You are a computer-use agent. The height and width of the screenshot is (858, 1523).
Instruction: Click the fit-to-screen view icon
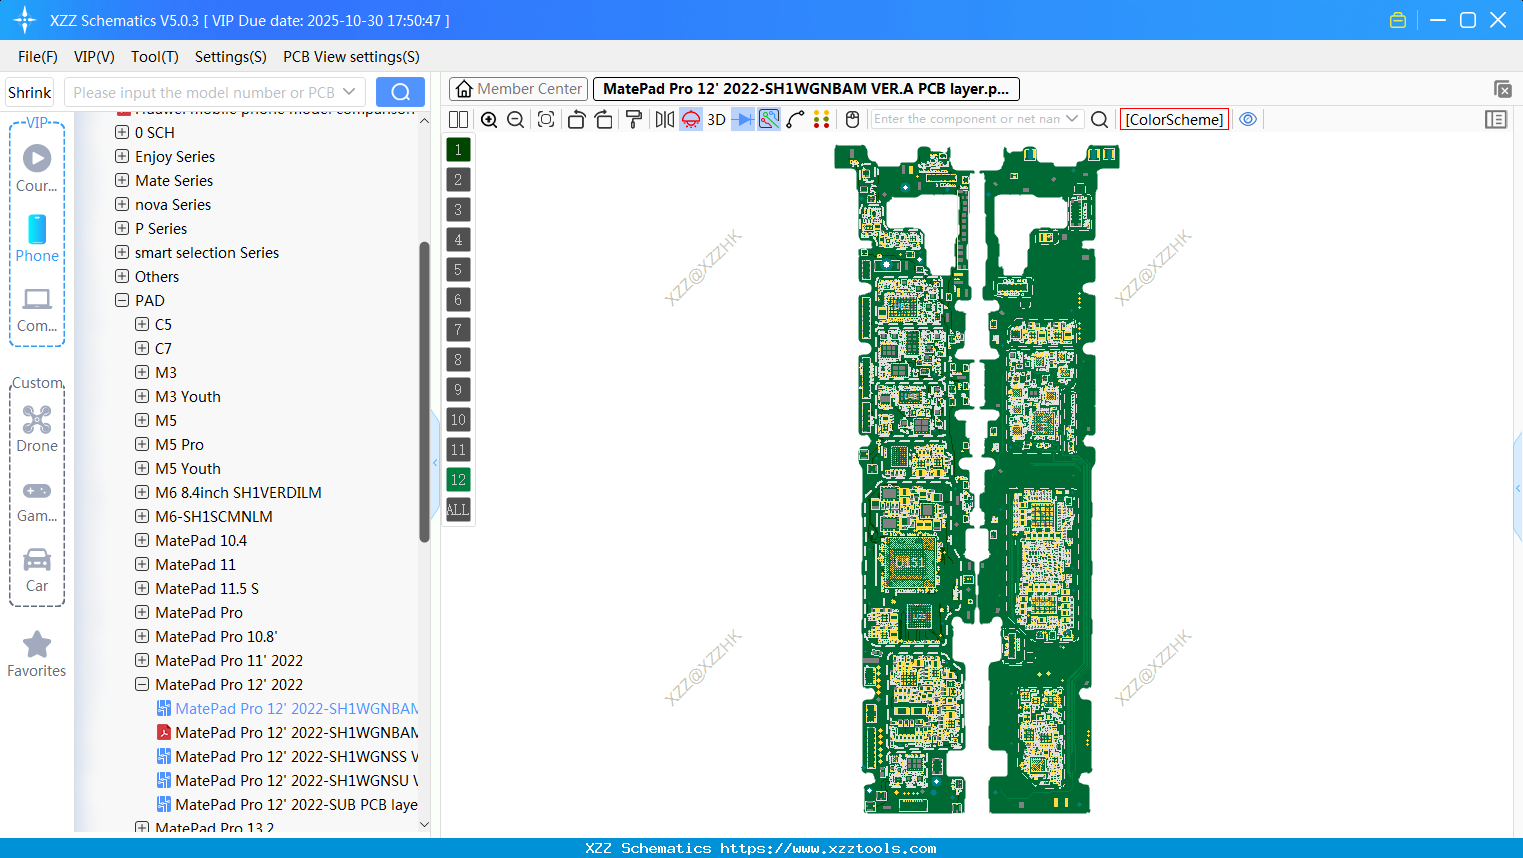pos(546,120)
